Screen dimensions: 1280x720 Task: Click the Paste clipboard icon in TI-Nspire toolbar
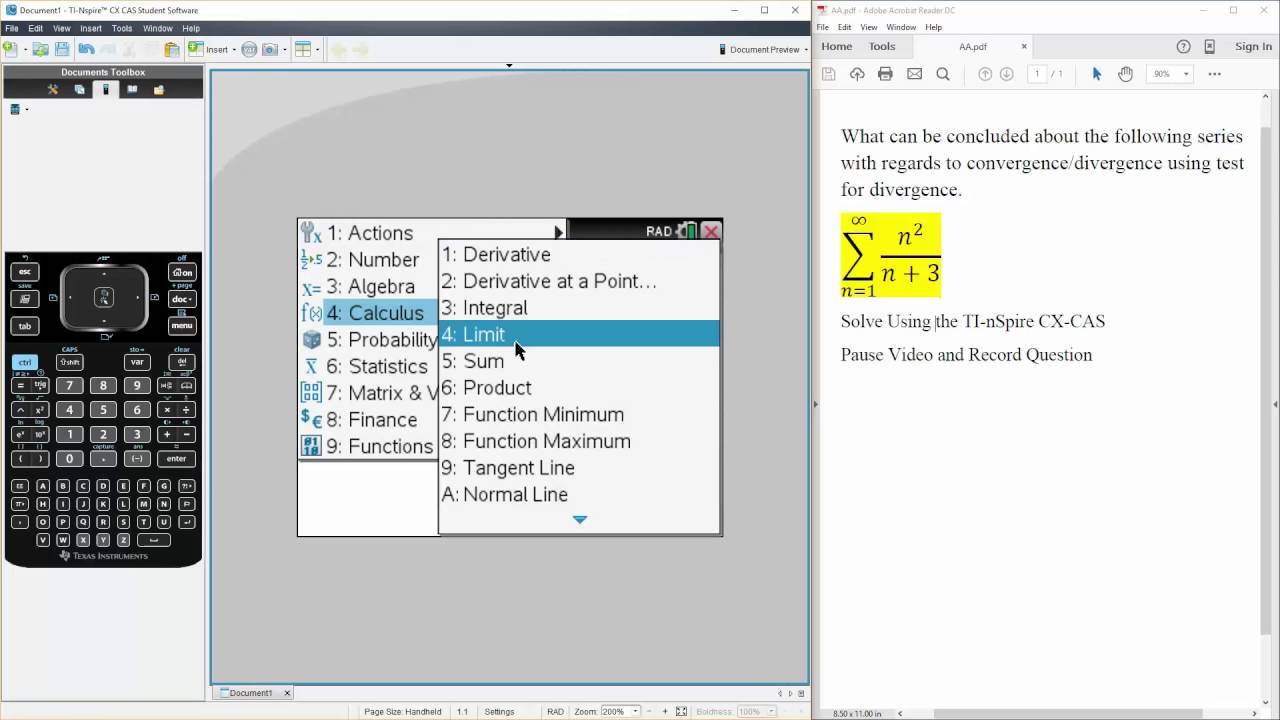tap(172, 49)
